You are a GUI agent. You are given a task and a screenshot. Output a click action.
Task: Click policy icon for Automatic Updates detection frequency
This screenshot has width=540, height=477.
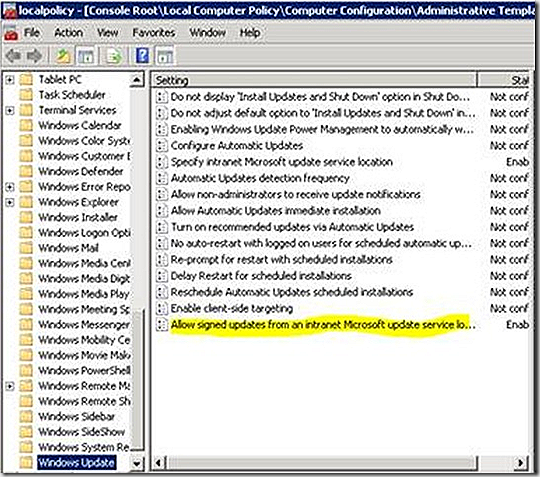tap(161, 178)
